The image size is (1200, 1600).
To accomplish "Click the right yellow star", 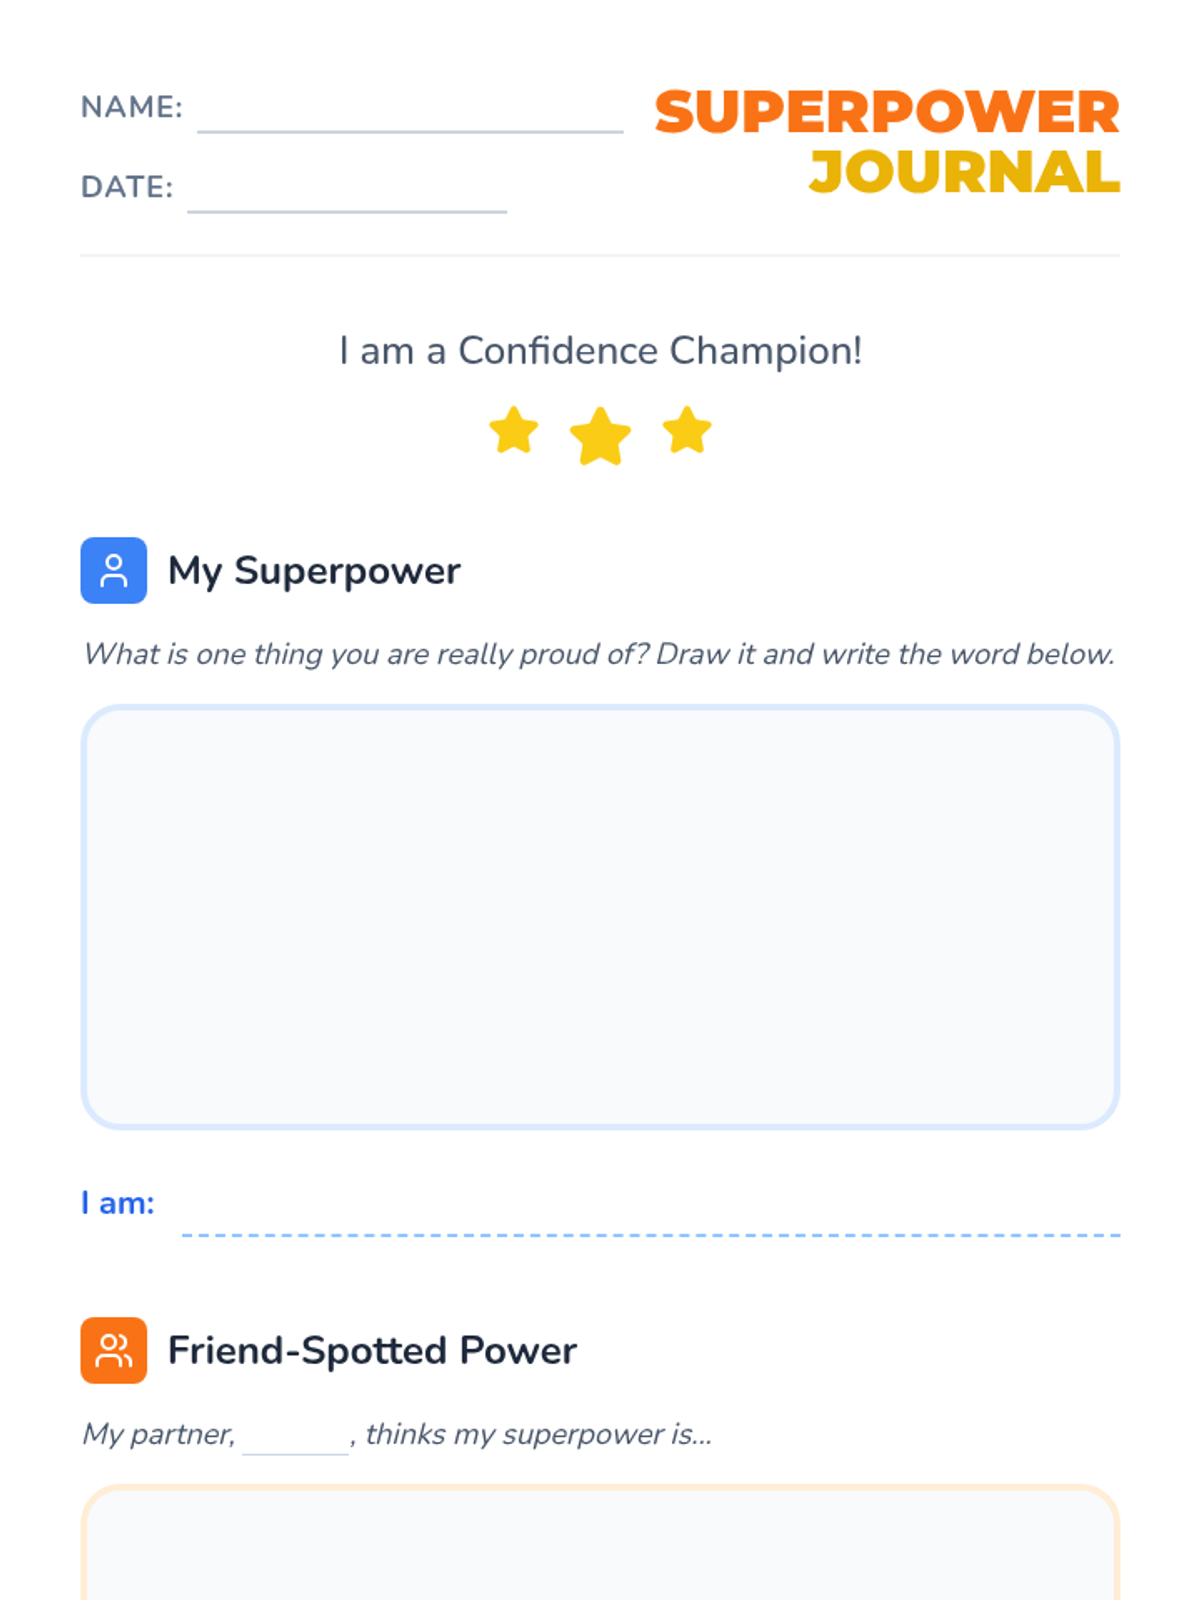I will (687, 431).
